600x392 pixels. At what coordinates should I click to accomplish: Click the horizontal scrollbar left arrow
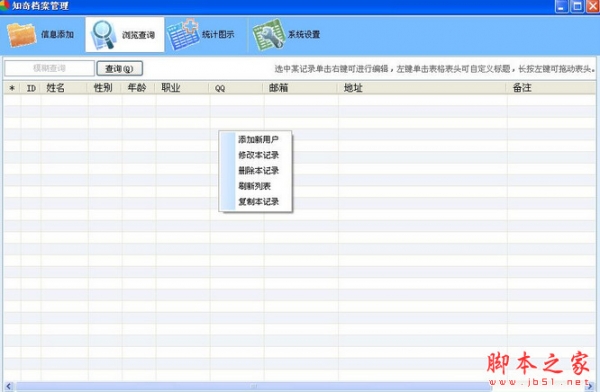point(9,386)
